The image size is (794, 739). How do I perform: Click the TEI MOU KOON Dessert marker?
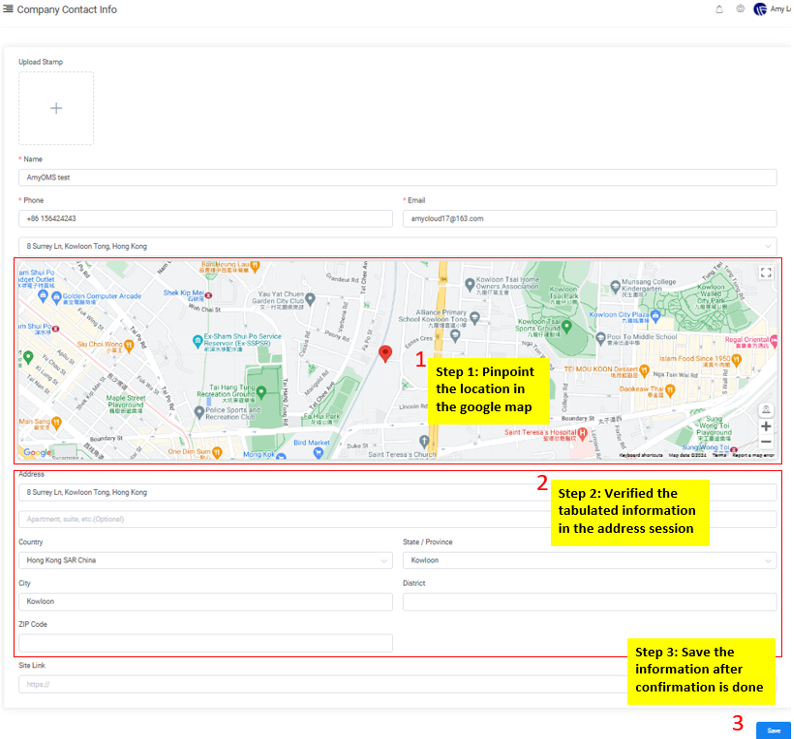coord(644,370)
